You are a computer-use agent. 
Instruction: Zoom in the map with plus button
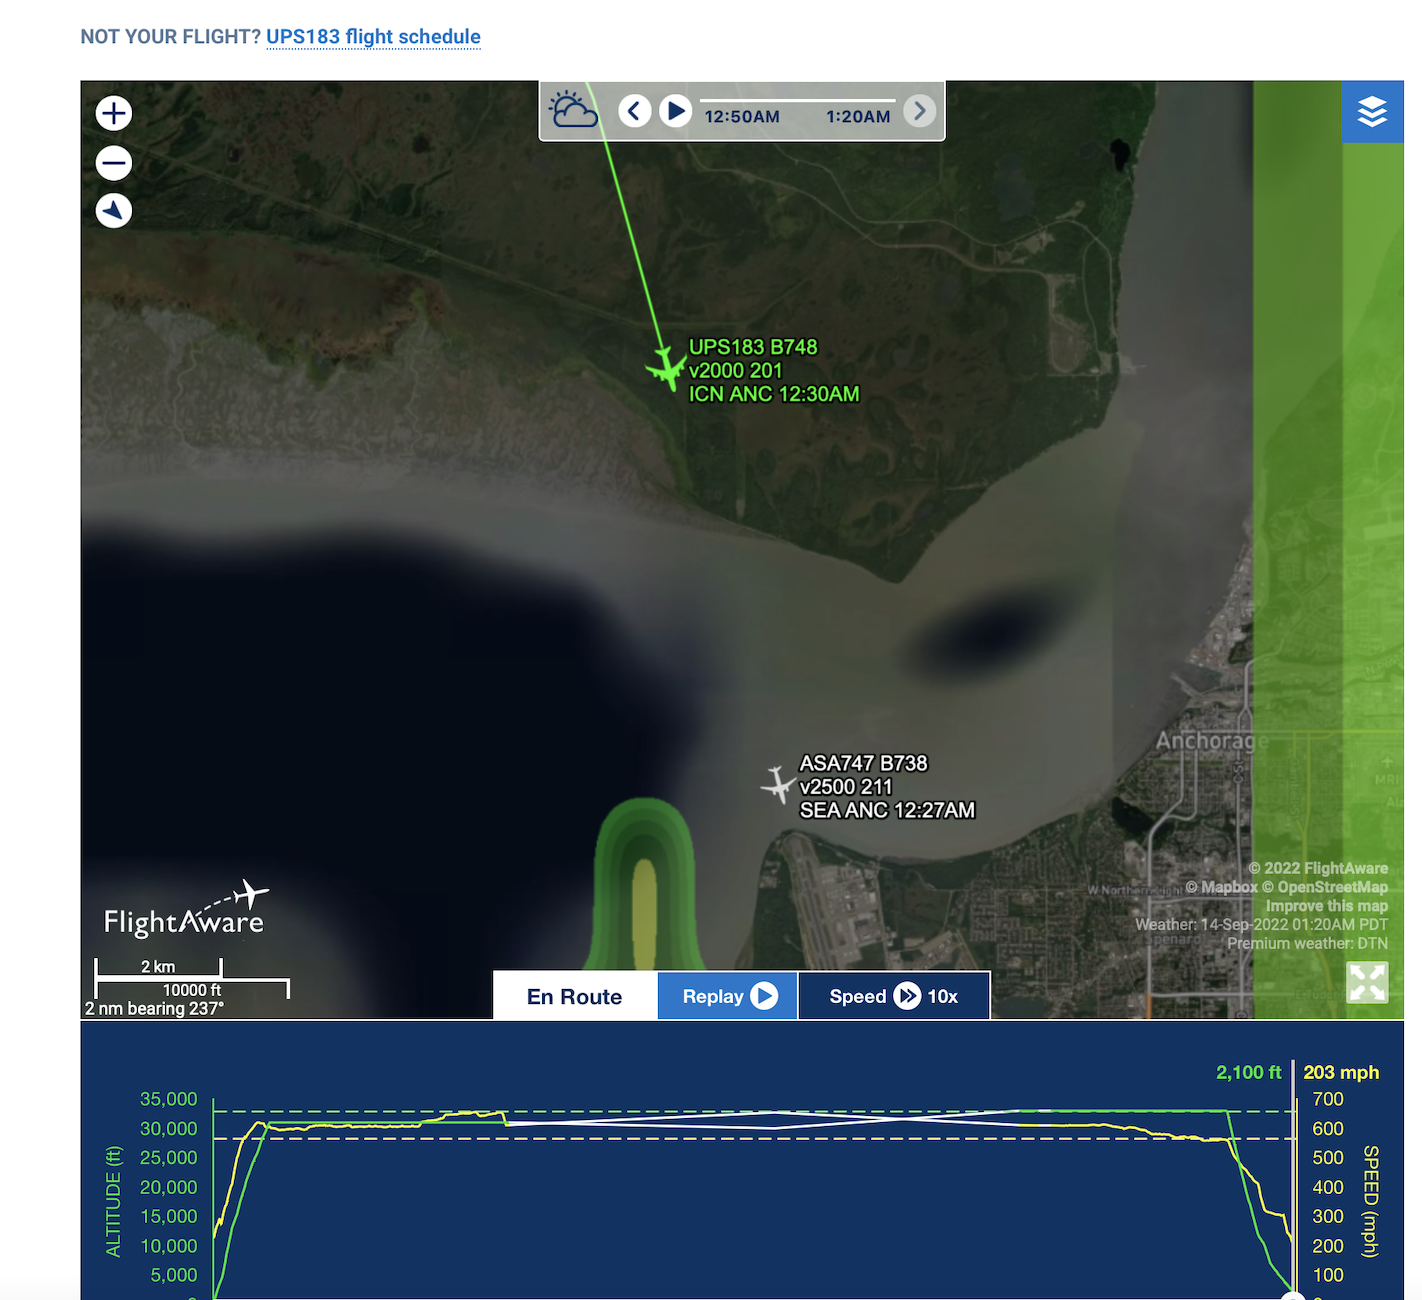tap(114, 113)
